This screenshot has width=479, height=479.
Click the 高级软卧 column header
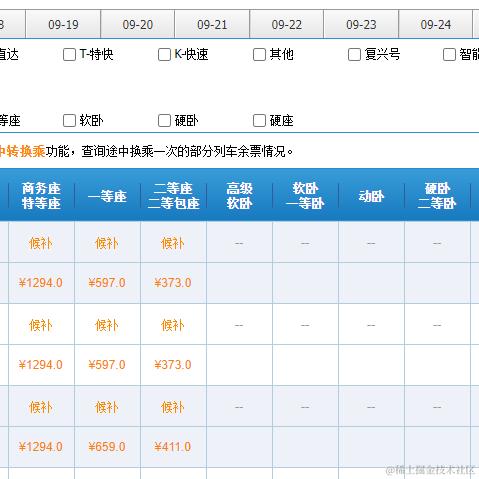pos(239,196)
